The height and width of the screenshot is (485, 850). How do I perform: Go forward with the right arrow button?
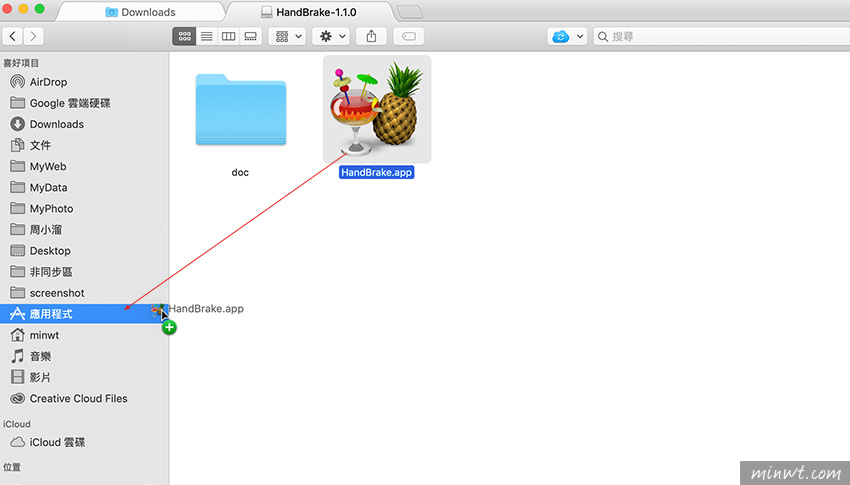pyautogui.click(x=34, y=36)
